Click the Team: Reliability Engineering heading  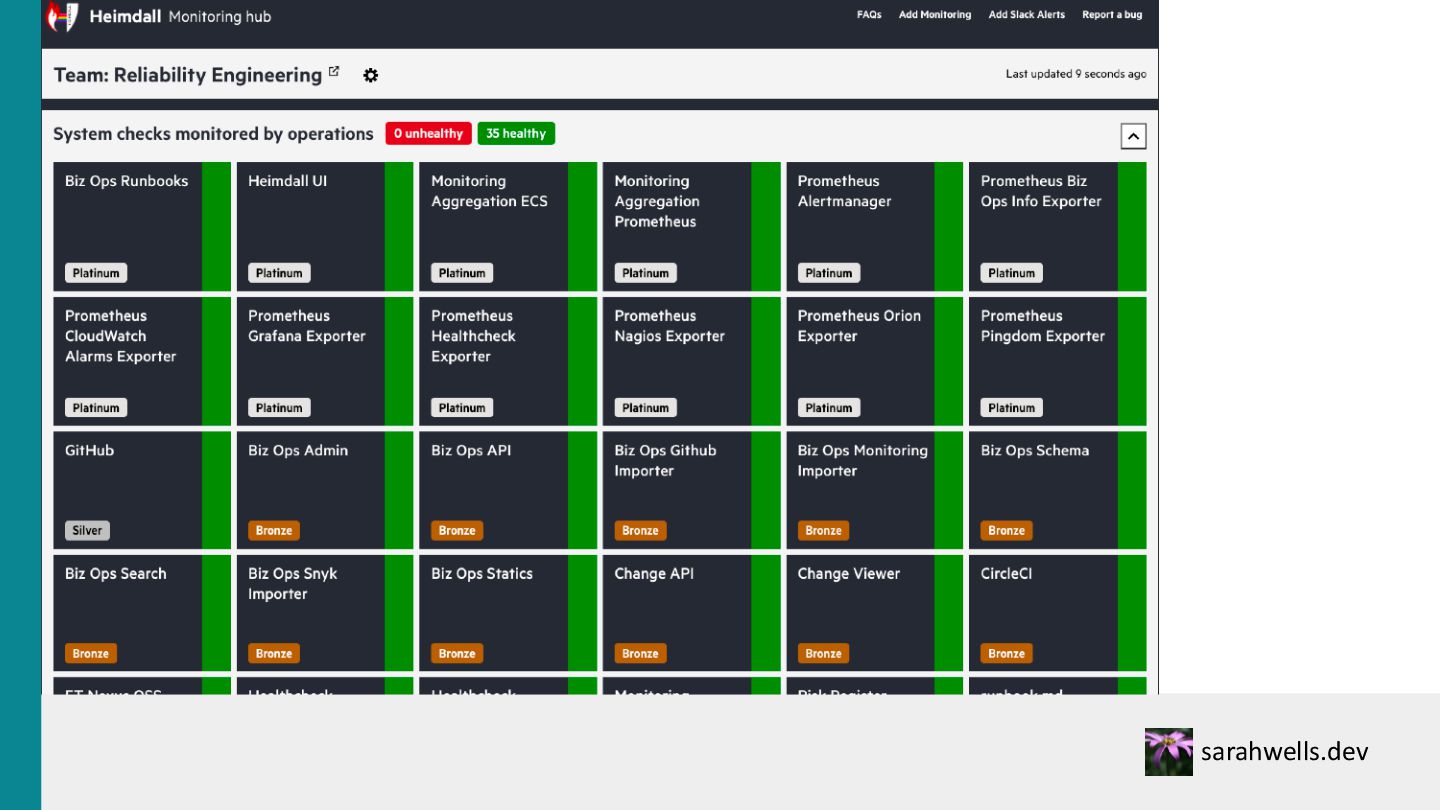pos(188,75)
